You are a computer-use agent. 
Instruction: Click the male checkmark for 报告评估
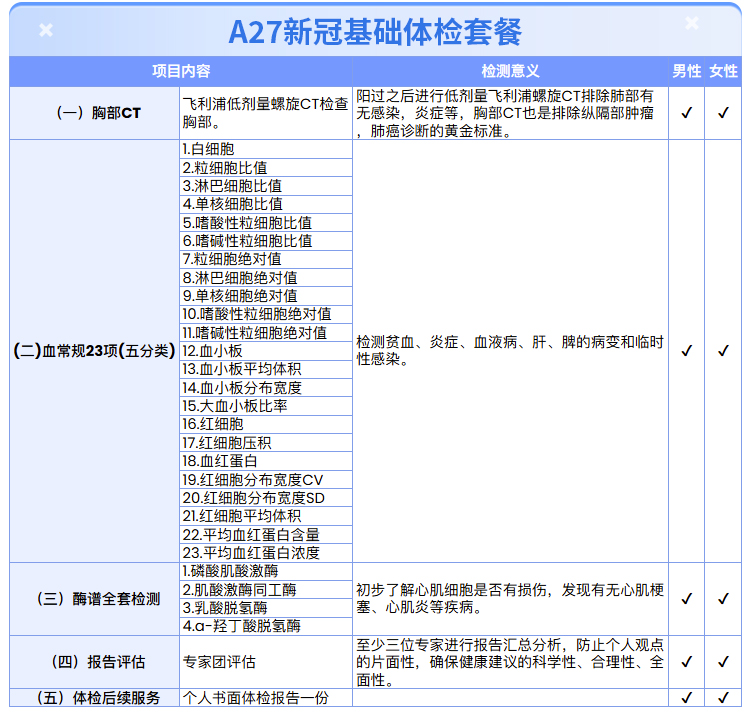coord(686,662)
